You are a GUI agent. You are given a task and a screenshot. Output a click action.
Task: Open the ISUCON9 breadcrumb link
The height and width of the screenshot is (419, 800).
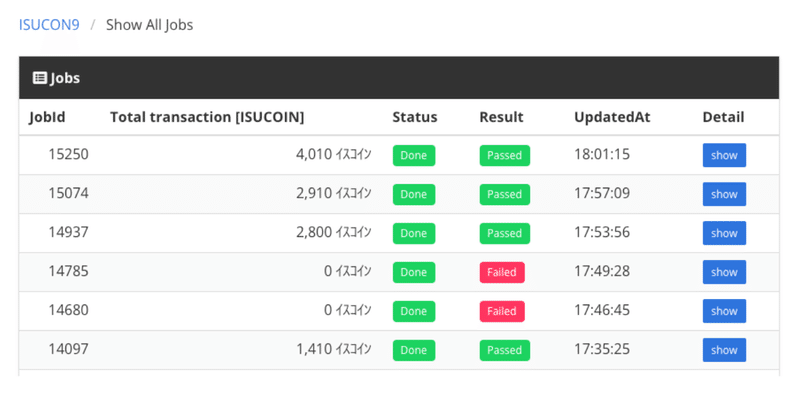click(x=49, y=25)
